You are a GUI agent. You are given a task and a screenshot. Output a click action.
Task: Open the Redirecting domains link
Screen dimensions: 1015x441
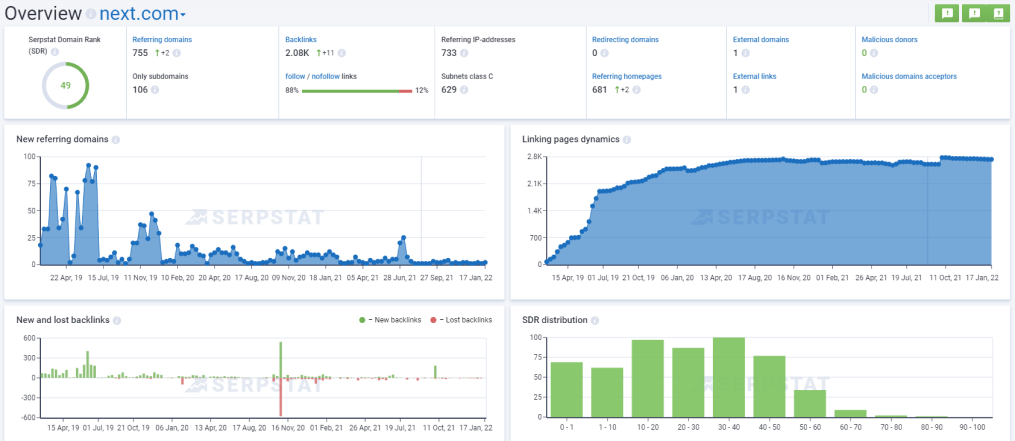(624, 40)
